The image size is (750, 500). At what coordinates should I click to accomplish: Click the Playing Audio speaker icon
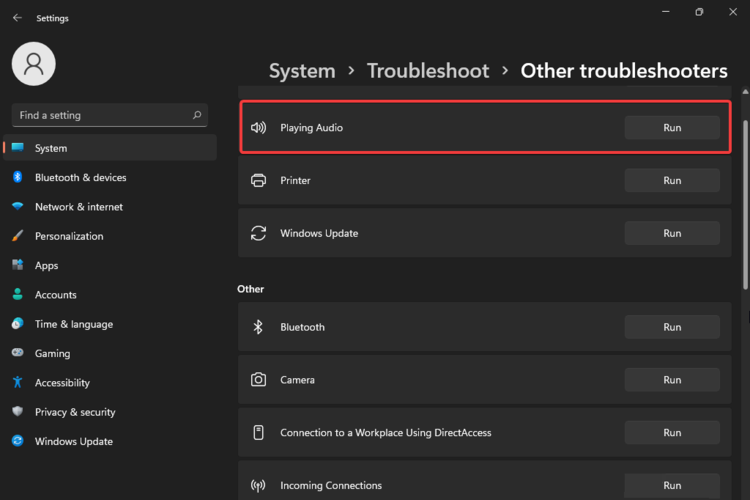258,127
